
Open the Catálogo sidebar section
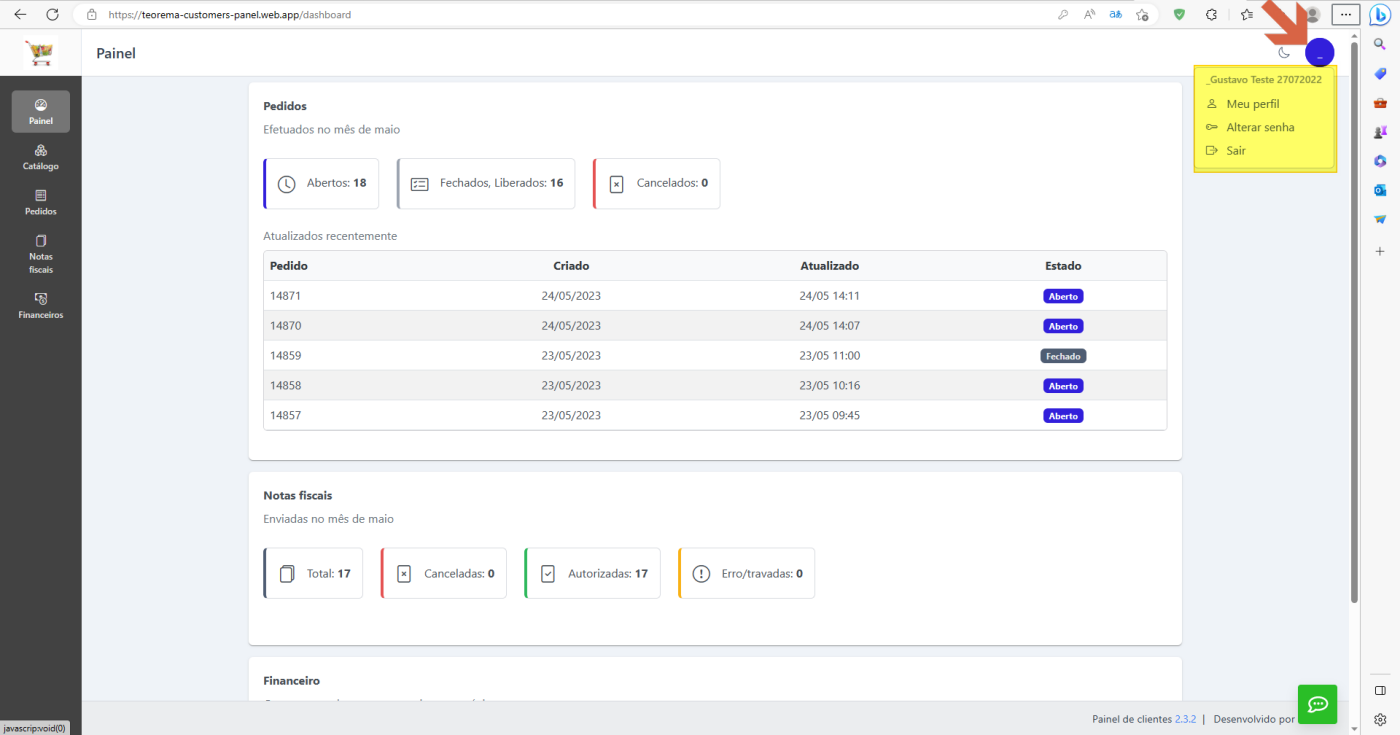point(41,157)
